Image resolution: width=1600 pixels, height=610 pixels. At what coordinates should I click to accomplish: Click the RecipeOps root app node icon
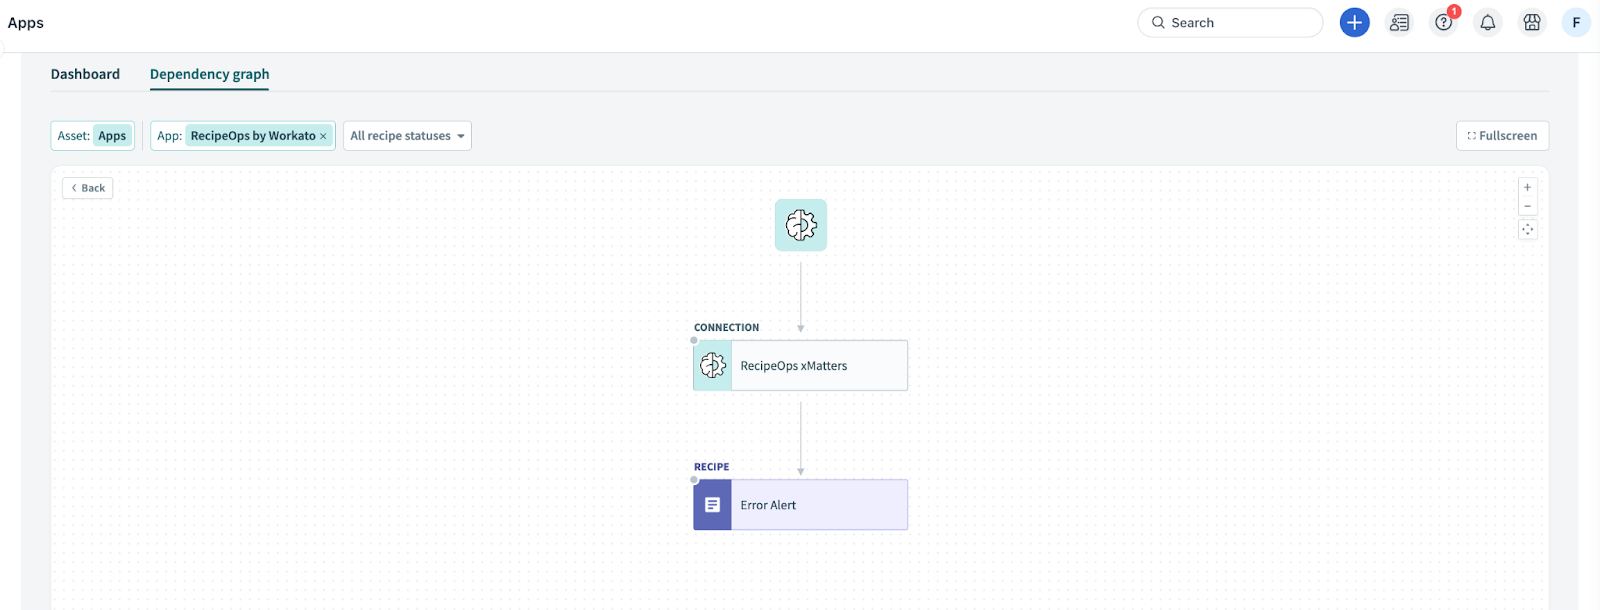coord(801,225)
